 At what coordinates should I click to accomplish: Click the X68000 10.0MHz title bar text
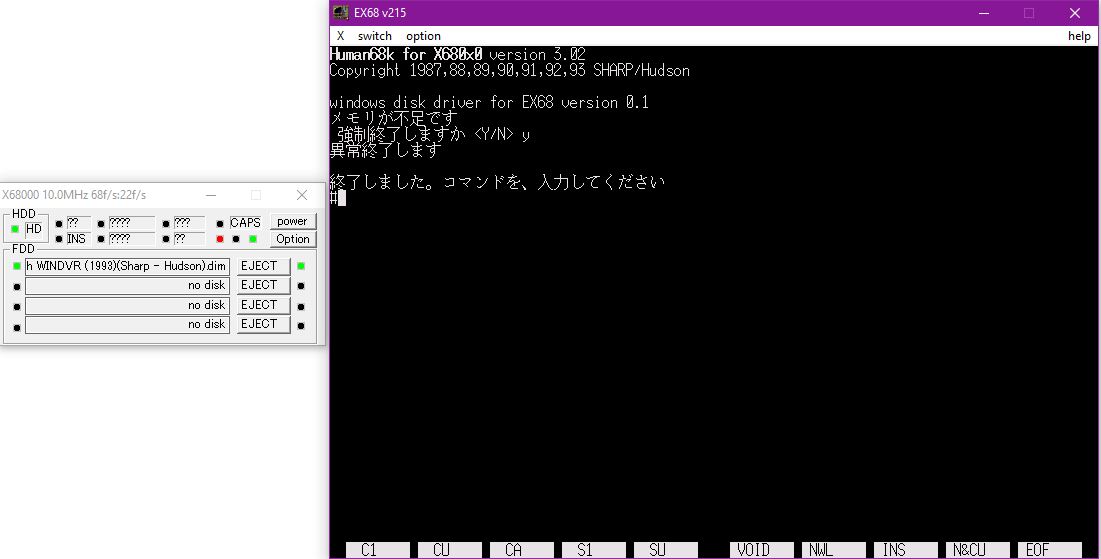click(x=74, y=195)
